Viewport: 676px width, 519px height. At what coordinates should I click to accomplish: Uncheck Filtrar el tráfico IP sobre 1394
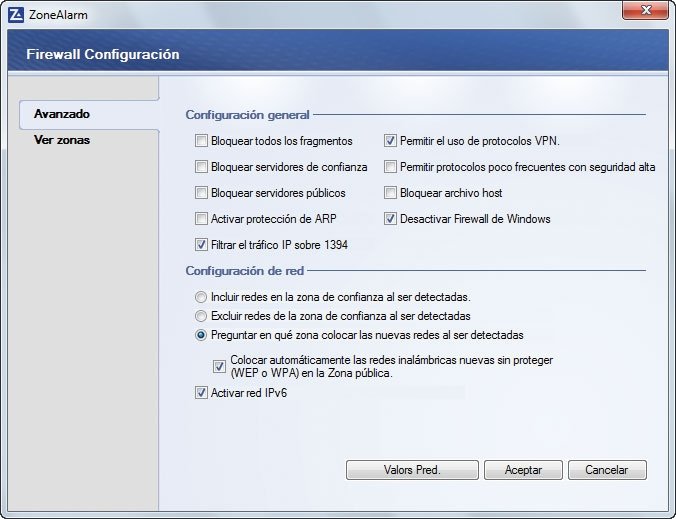(x=201, y=245)
